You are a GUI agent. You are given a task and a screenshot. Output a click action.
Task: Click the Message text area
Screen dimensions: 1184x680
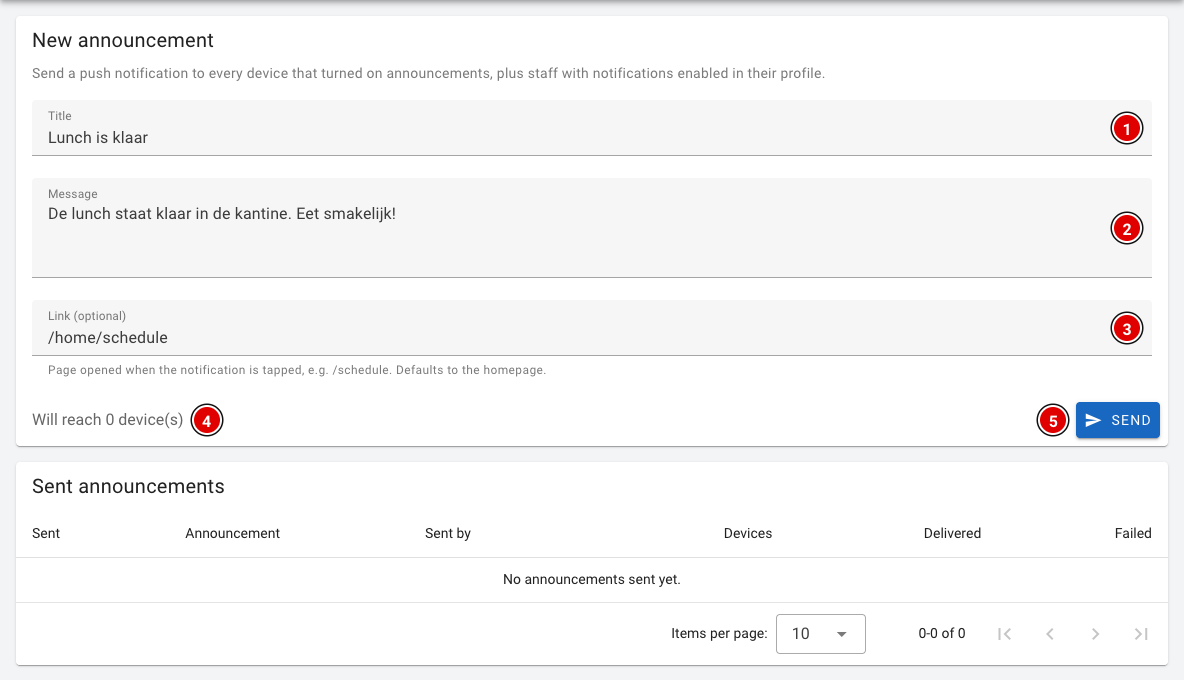[x=591, y=228]
